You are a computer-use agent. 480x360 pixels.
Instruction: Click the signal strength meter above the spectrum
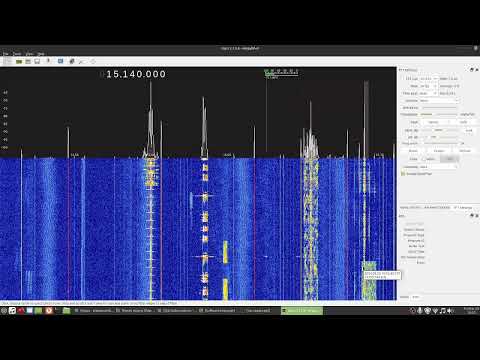pyautogui.click(x=281, y=72)
